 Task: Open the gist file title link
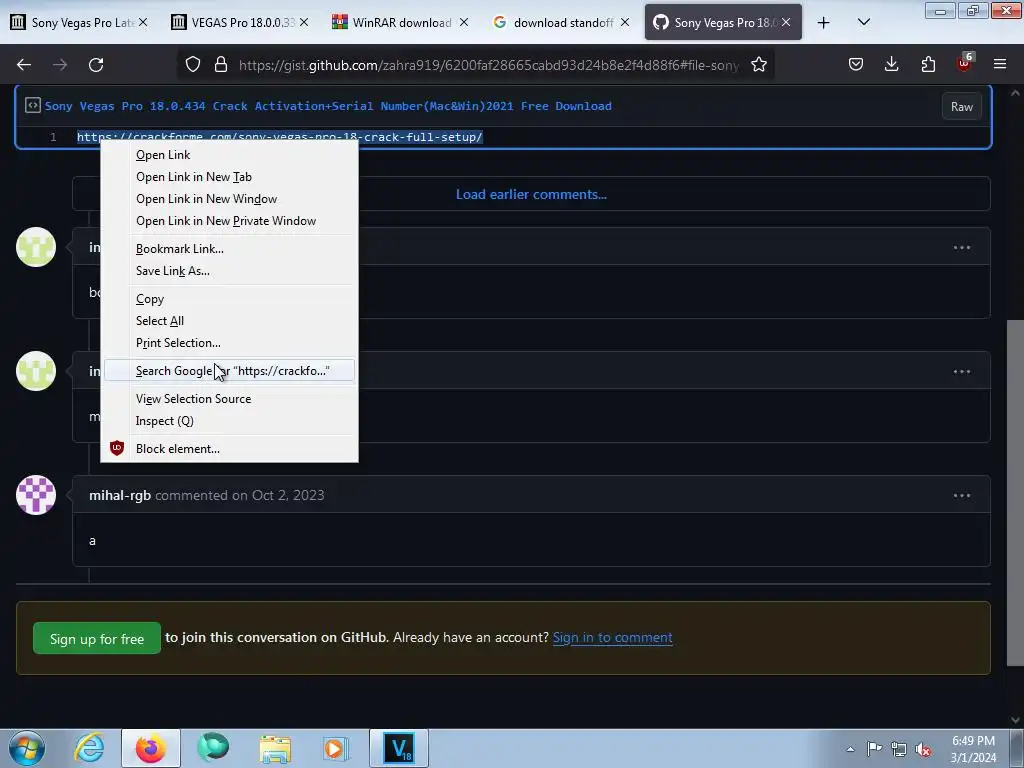328,106
